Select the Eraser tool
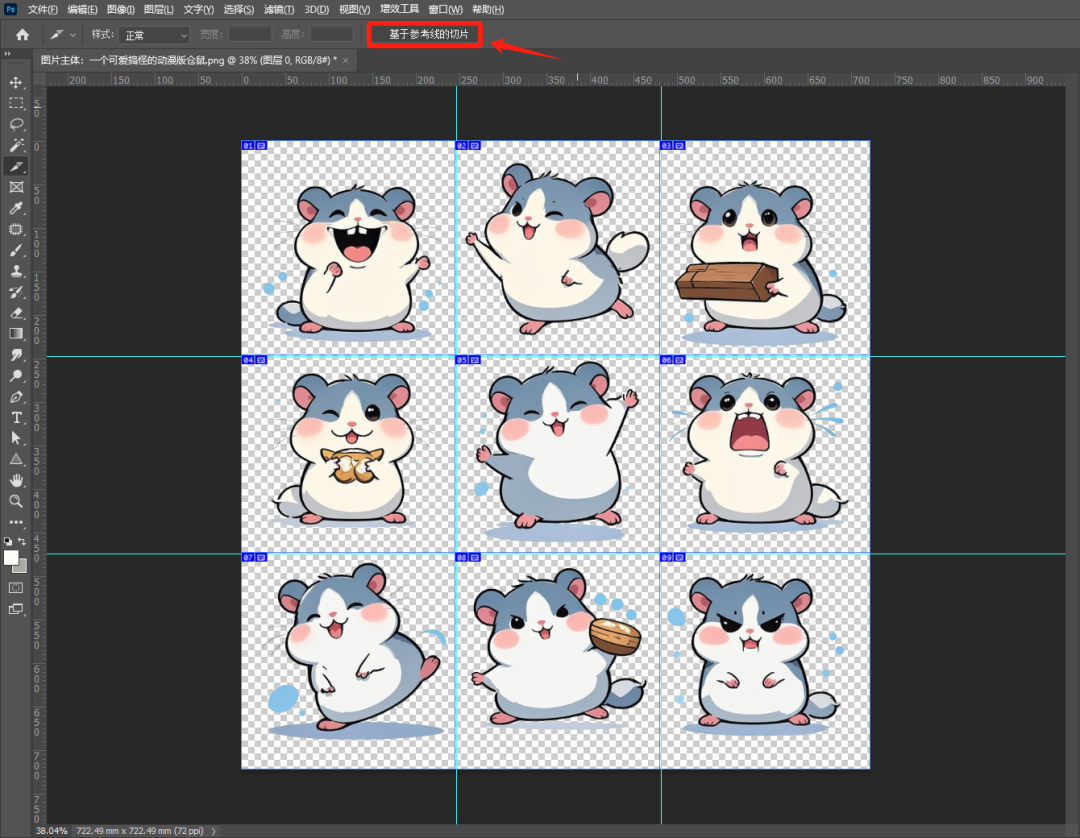Screen dimensions: 1080x838 click(x=16, y=313)
